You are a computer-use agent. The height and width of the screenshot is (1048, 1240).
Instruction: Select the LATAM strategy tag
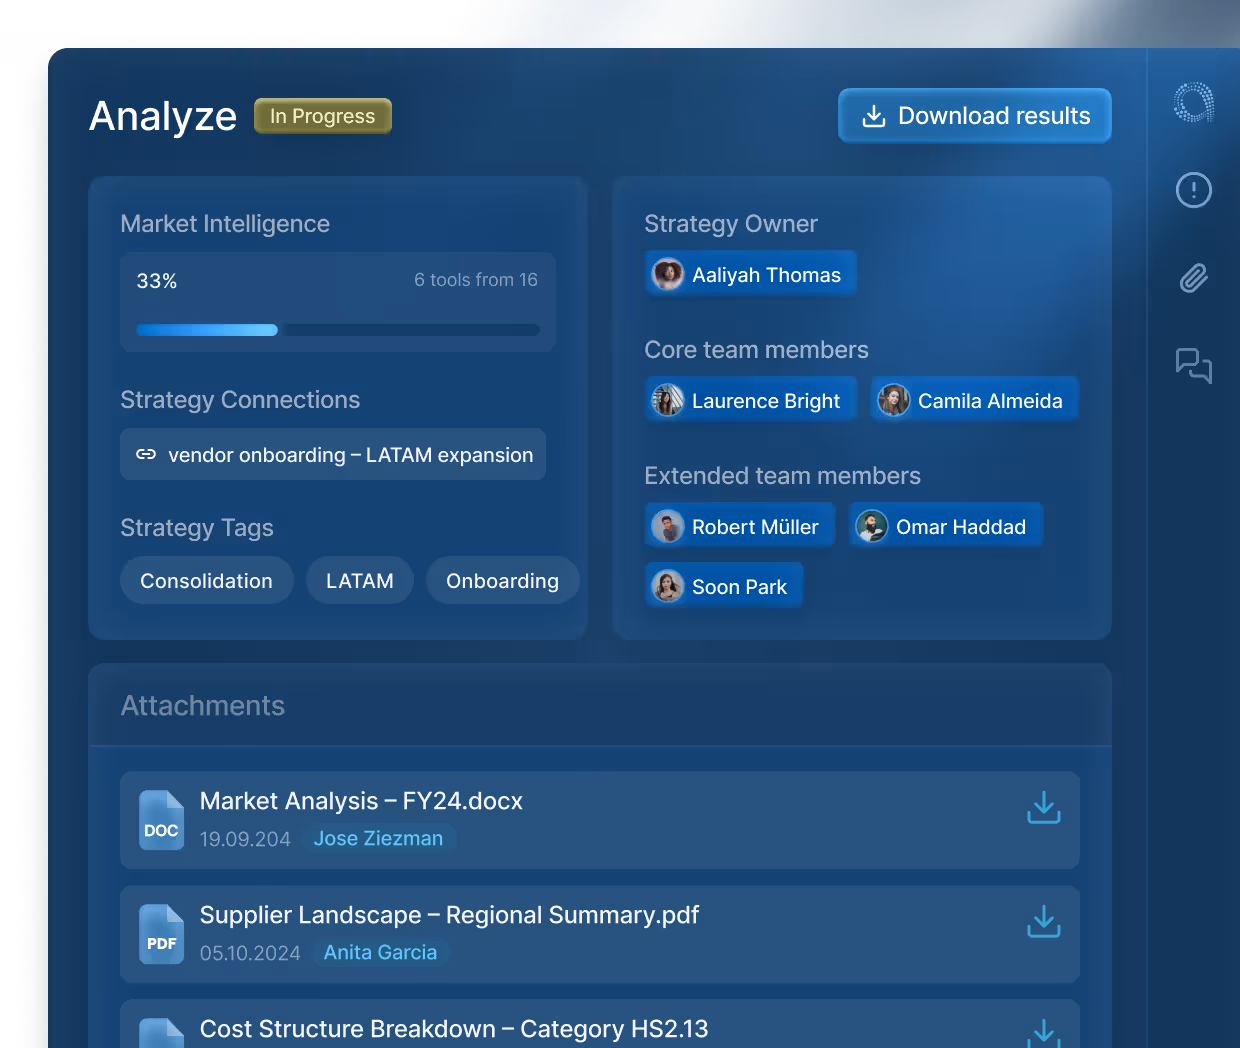359,580
